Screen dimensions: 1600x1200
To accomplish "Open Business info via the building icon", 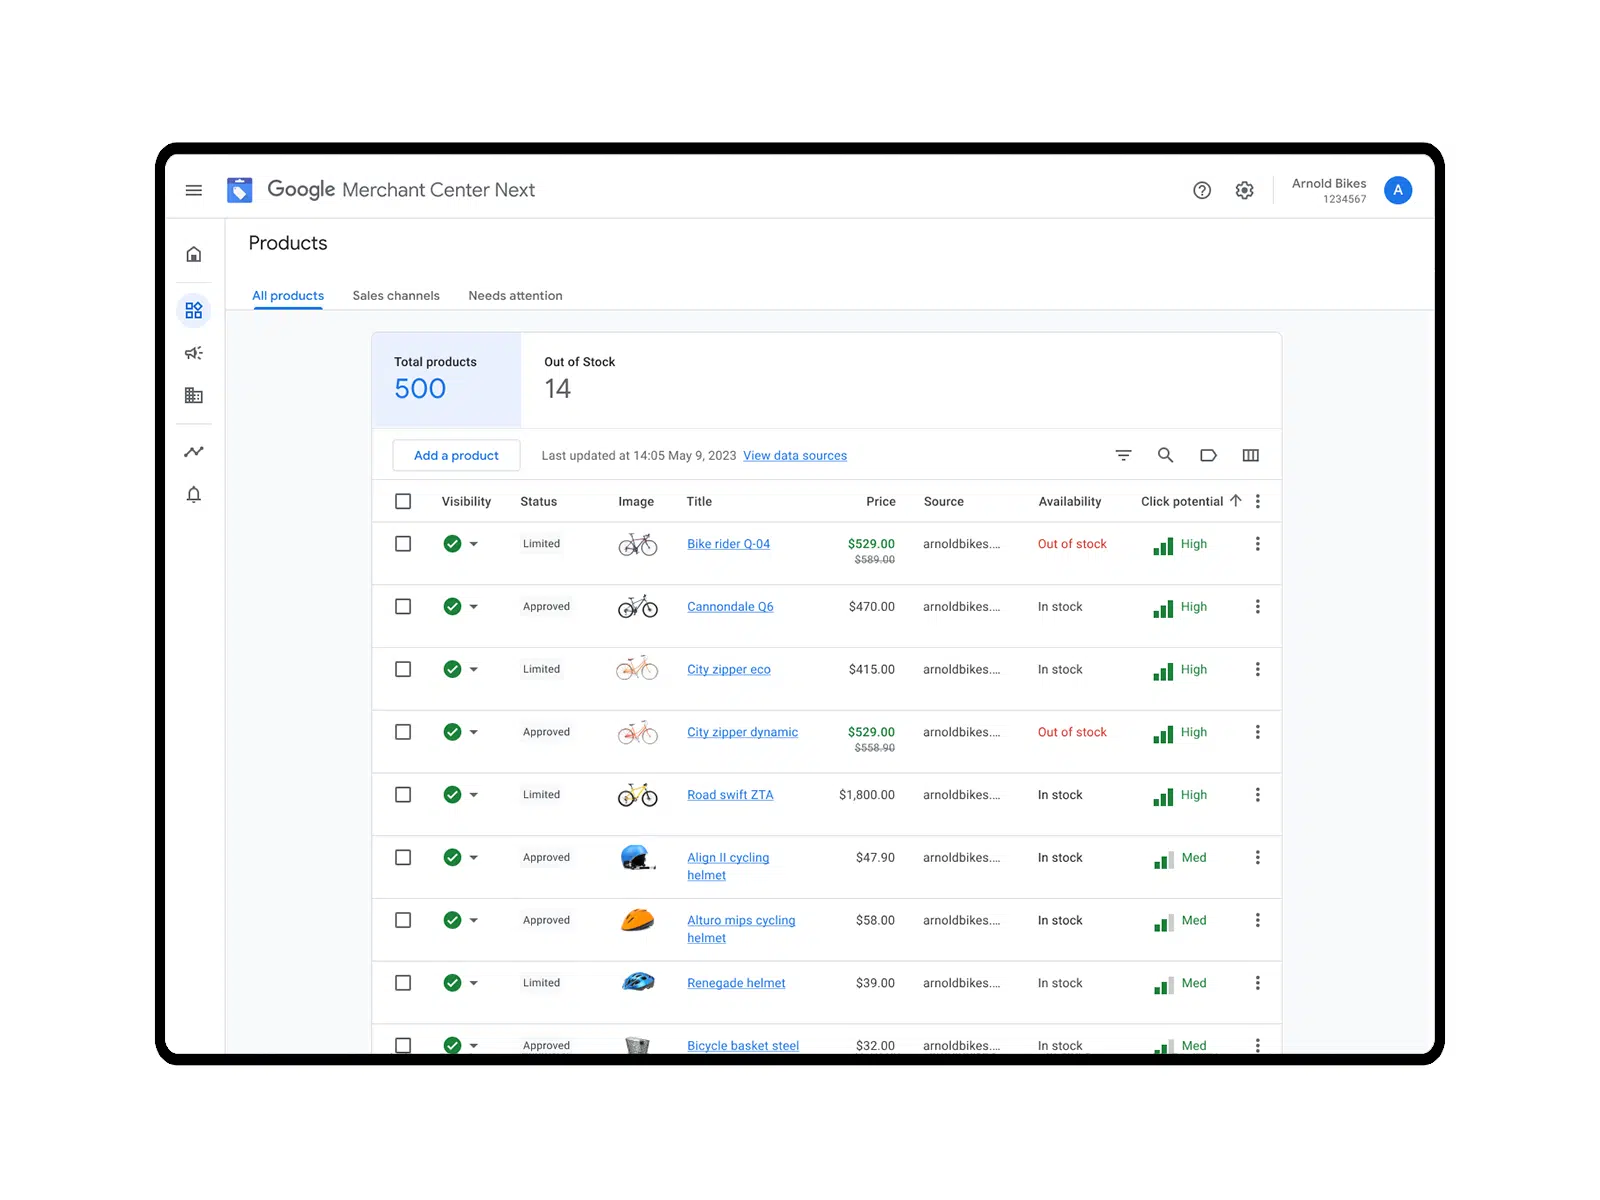I will (x=193, y=395).
